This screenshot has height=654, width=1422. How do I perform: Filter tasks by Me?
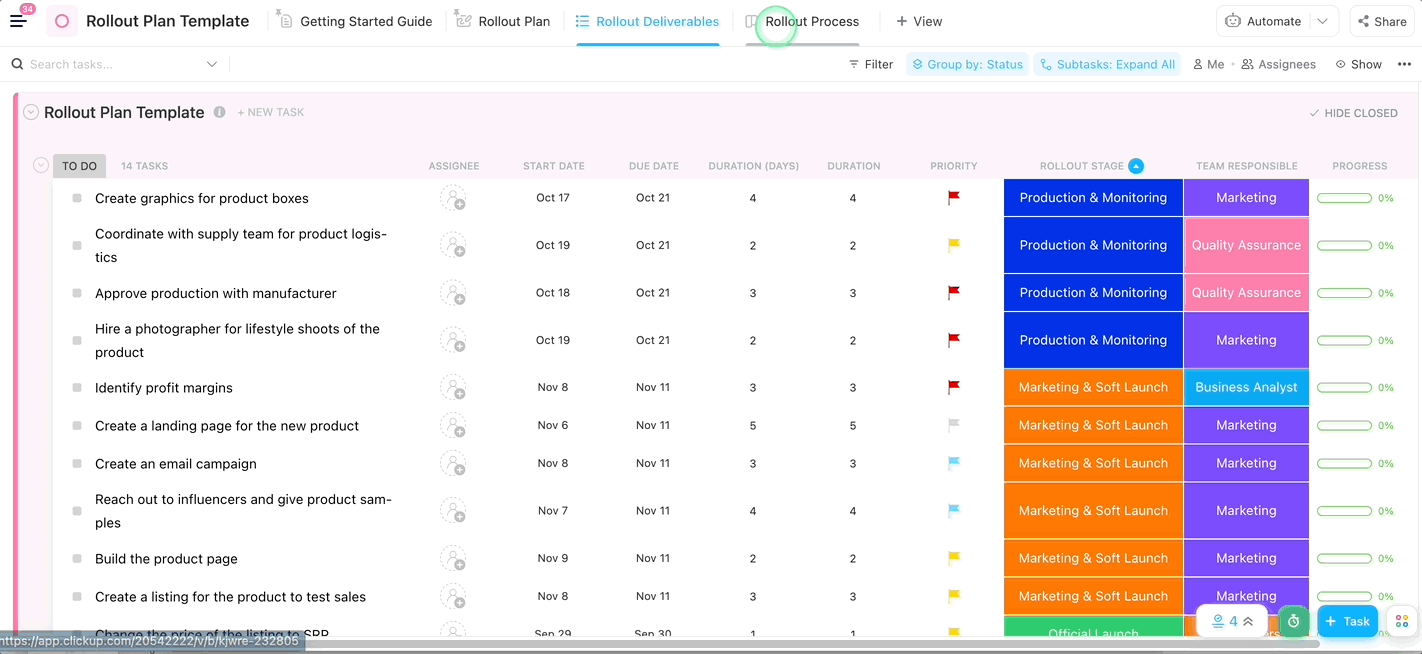[1208, 64]
